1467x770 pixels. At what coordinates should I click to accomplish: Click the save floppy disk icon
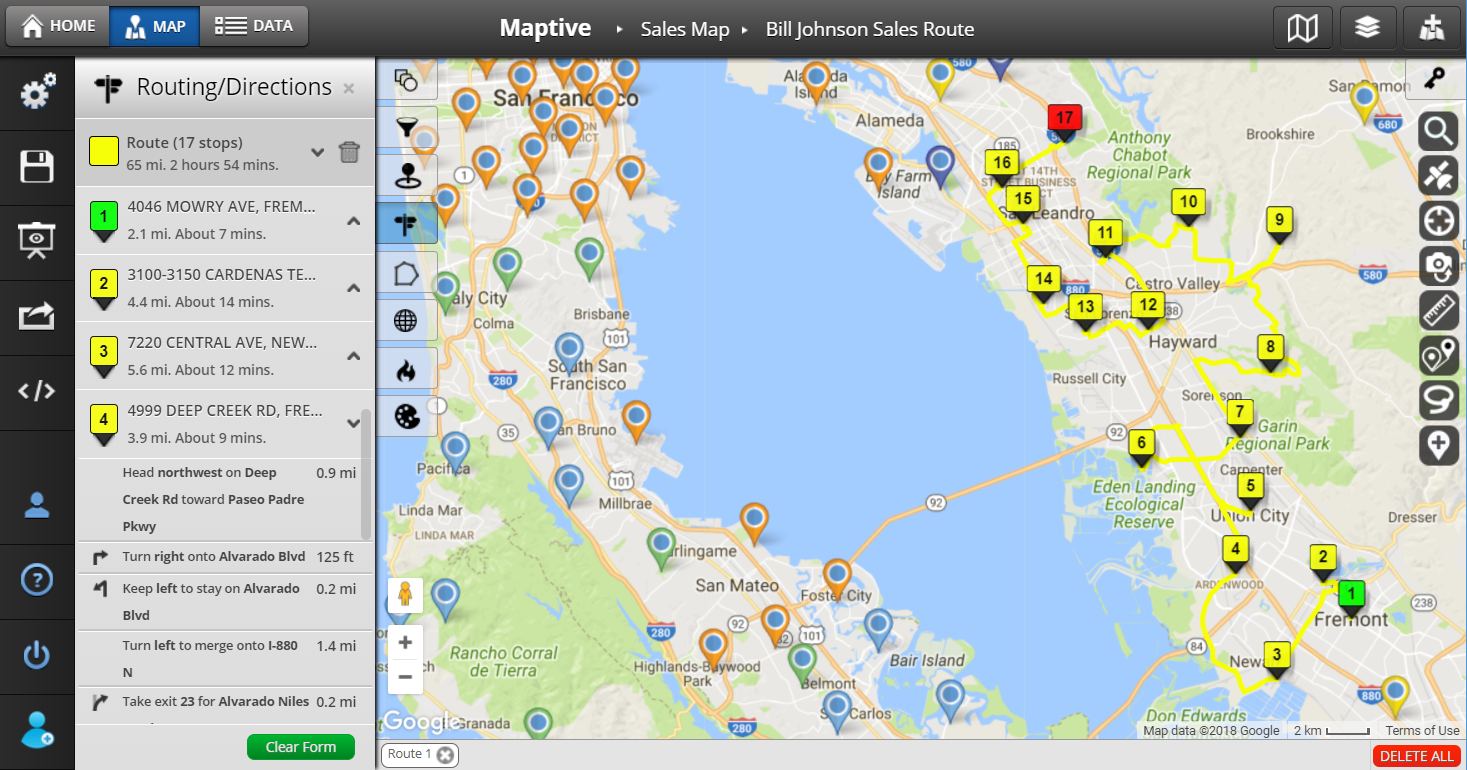[x=37, y=167]
